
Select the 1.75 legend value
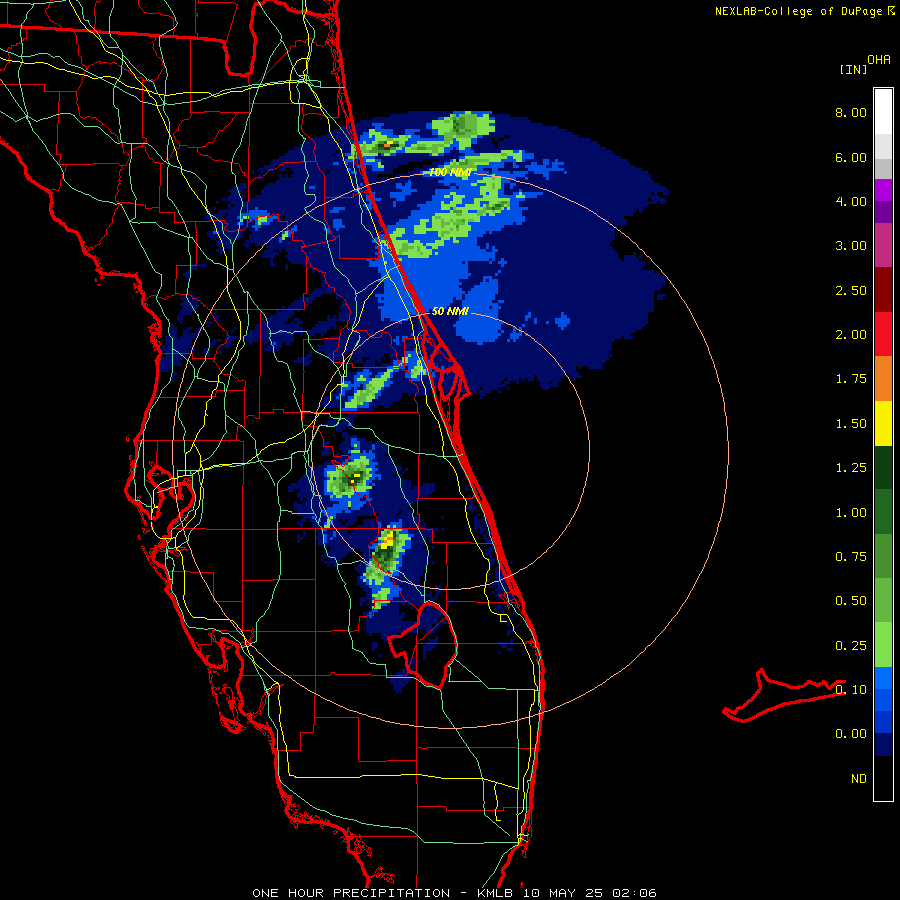851,379
